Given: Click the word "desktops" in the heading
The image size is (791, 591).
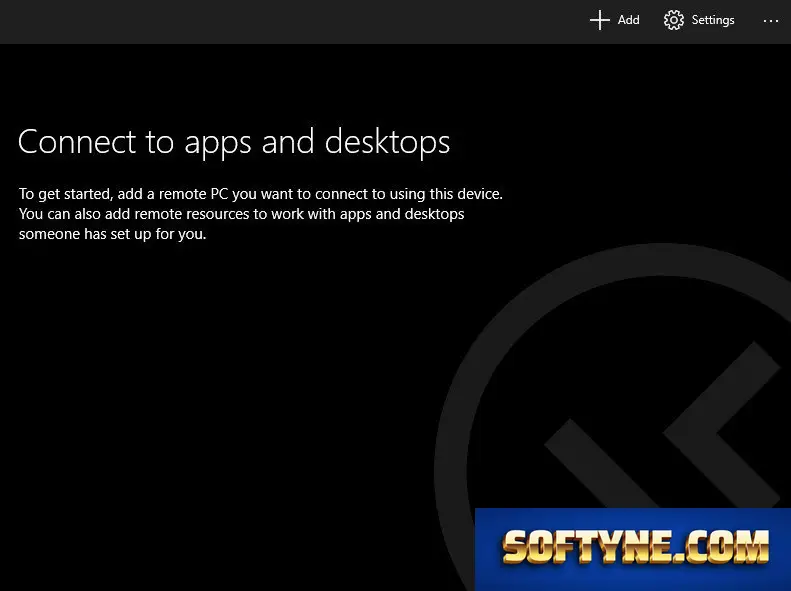Looking at the screenshot, I should tap(387, 142).
